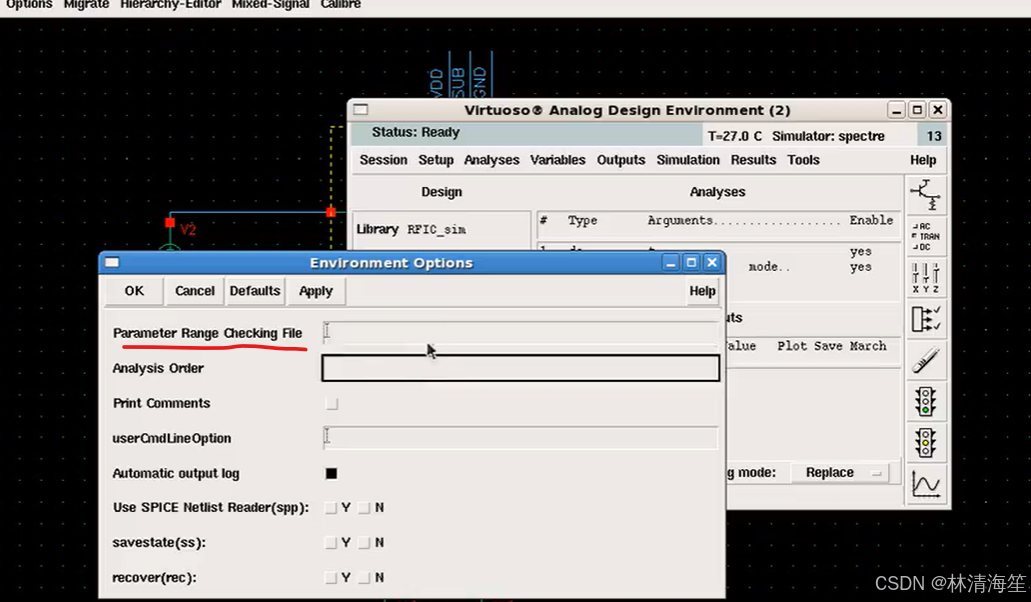Screen dimensions: 1031x602
Task: Click Help button in Environment Options
Action: [702, 290]
